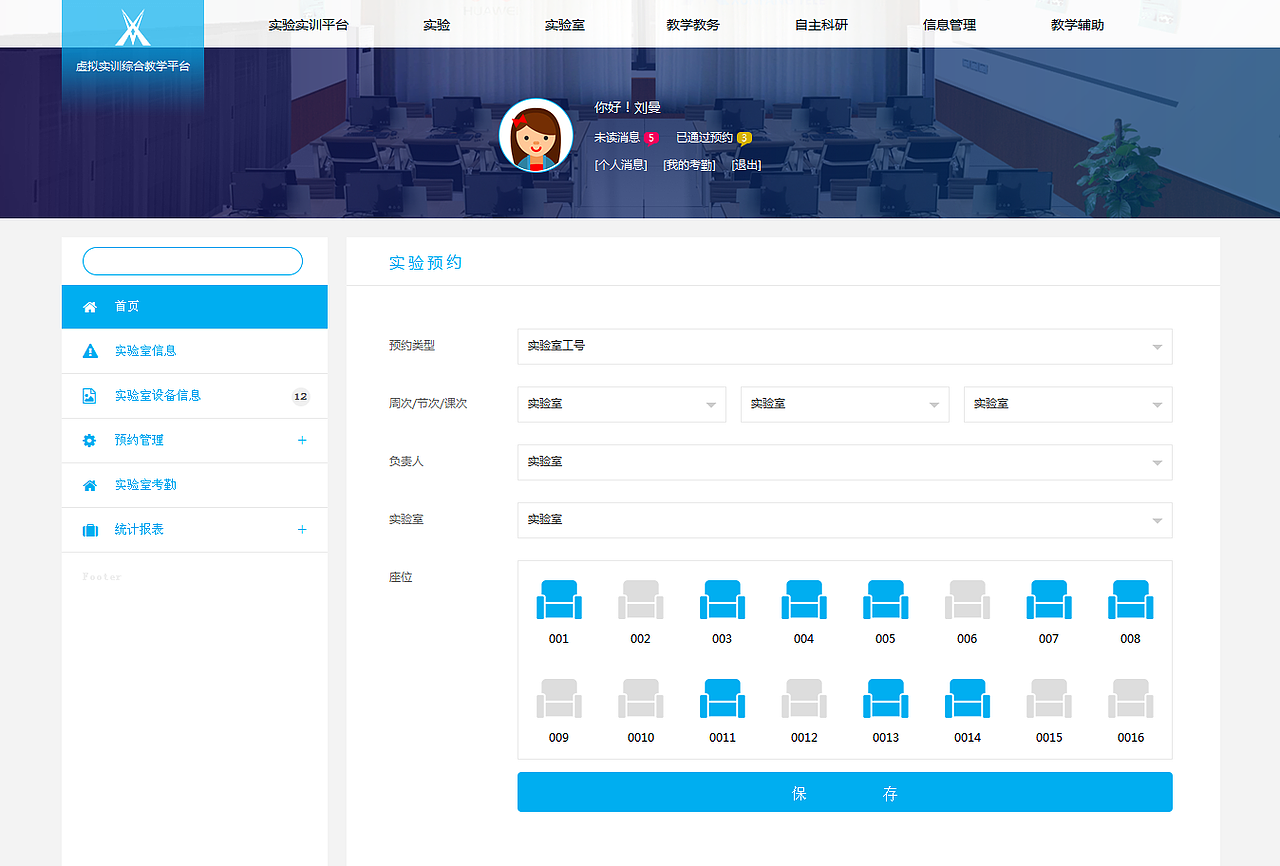
Task: Open the 教学辅助 nav menu
Action: [1078, 25]
